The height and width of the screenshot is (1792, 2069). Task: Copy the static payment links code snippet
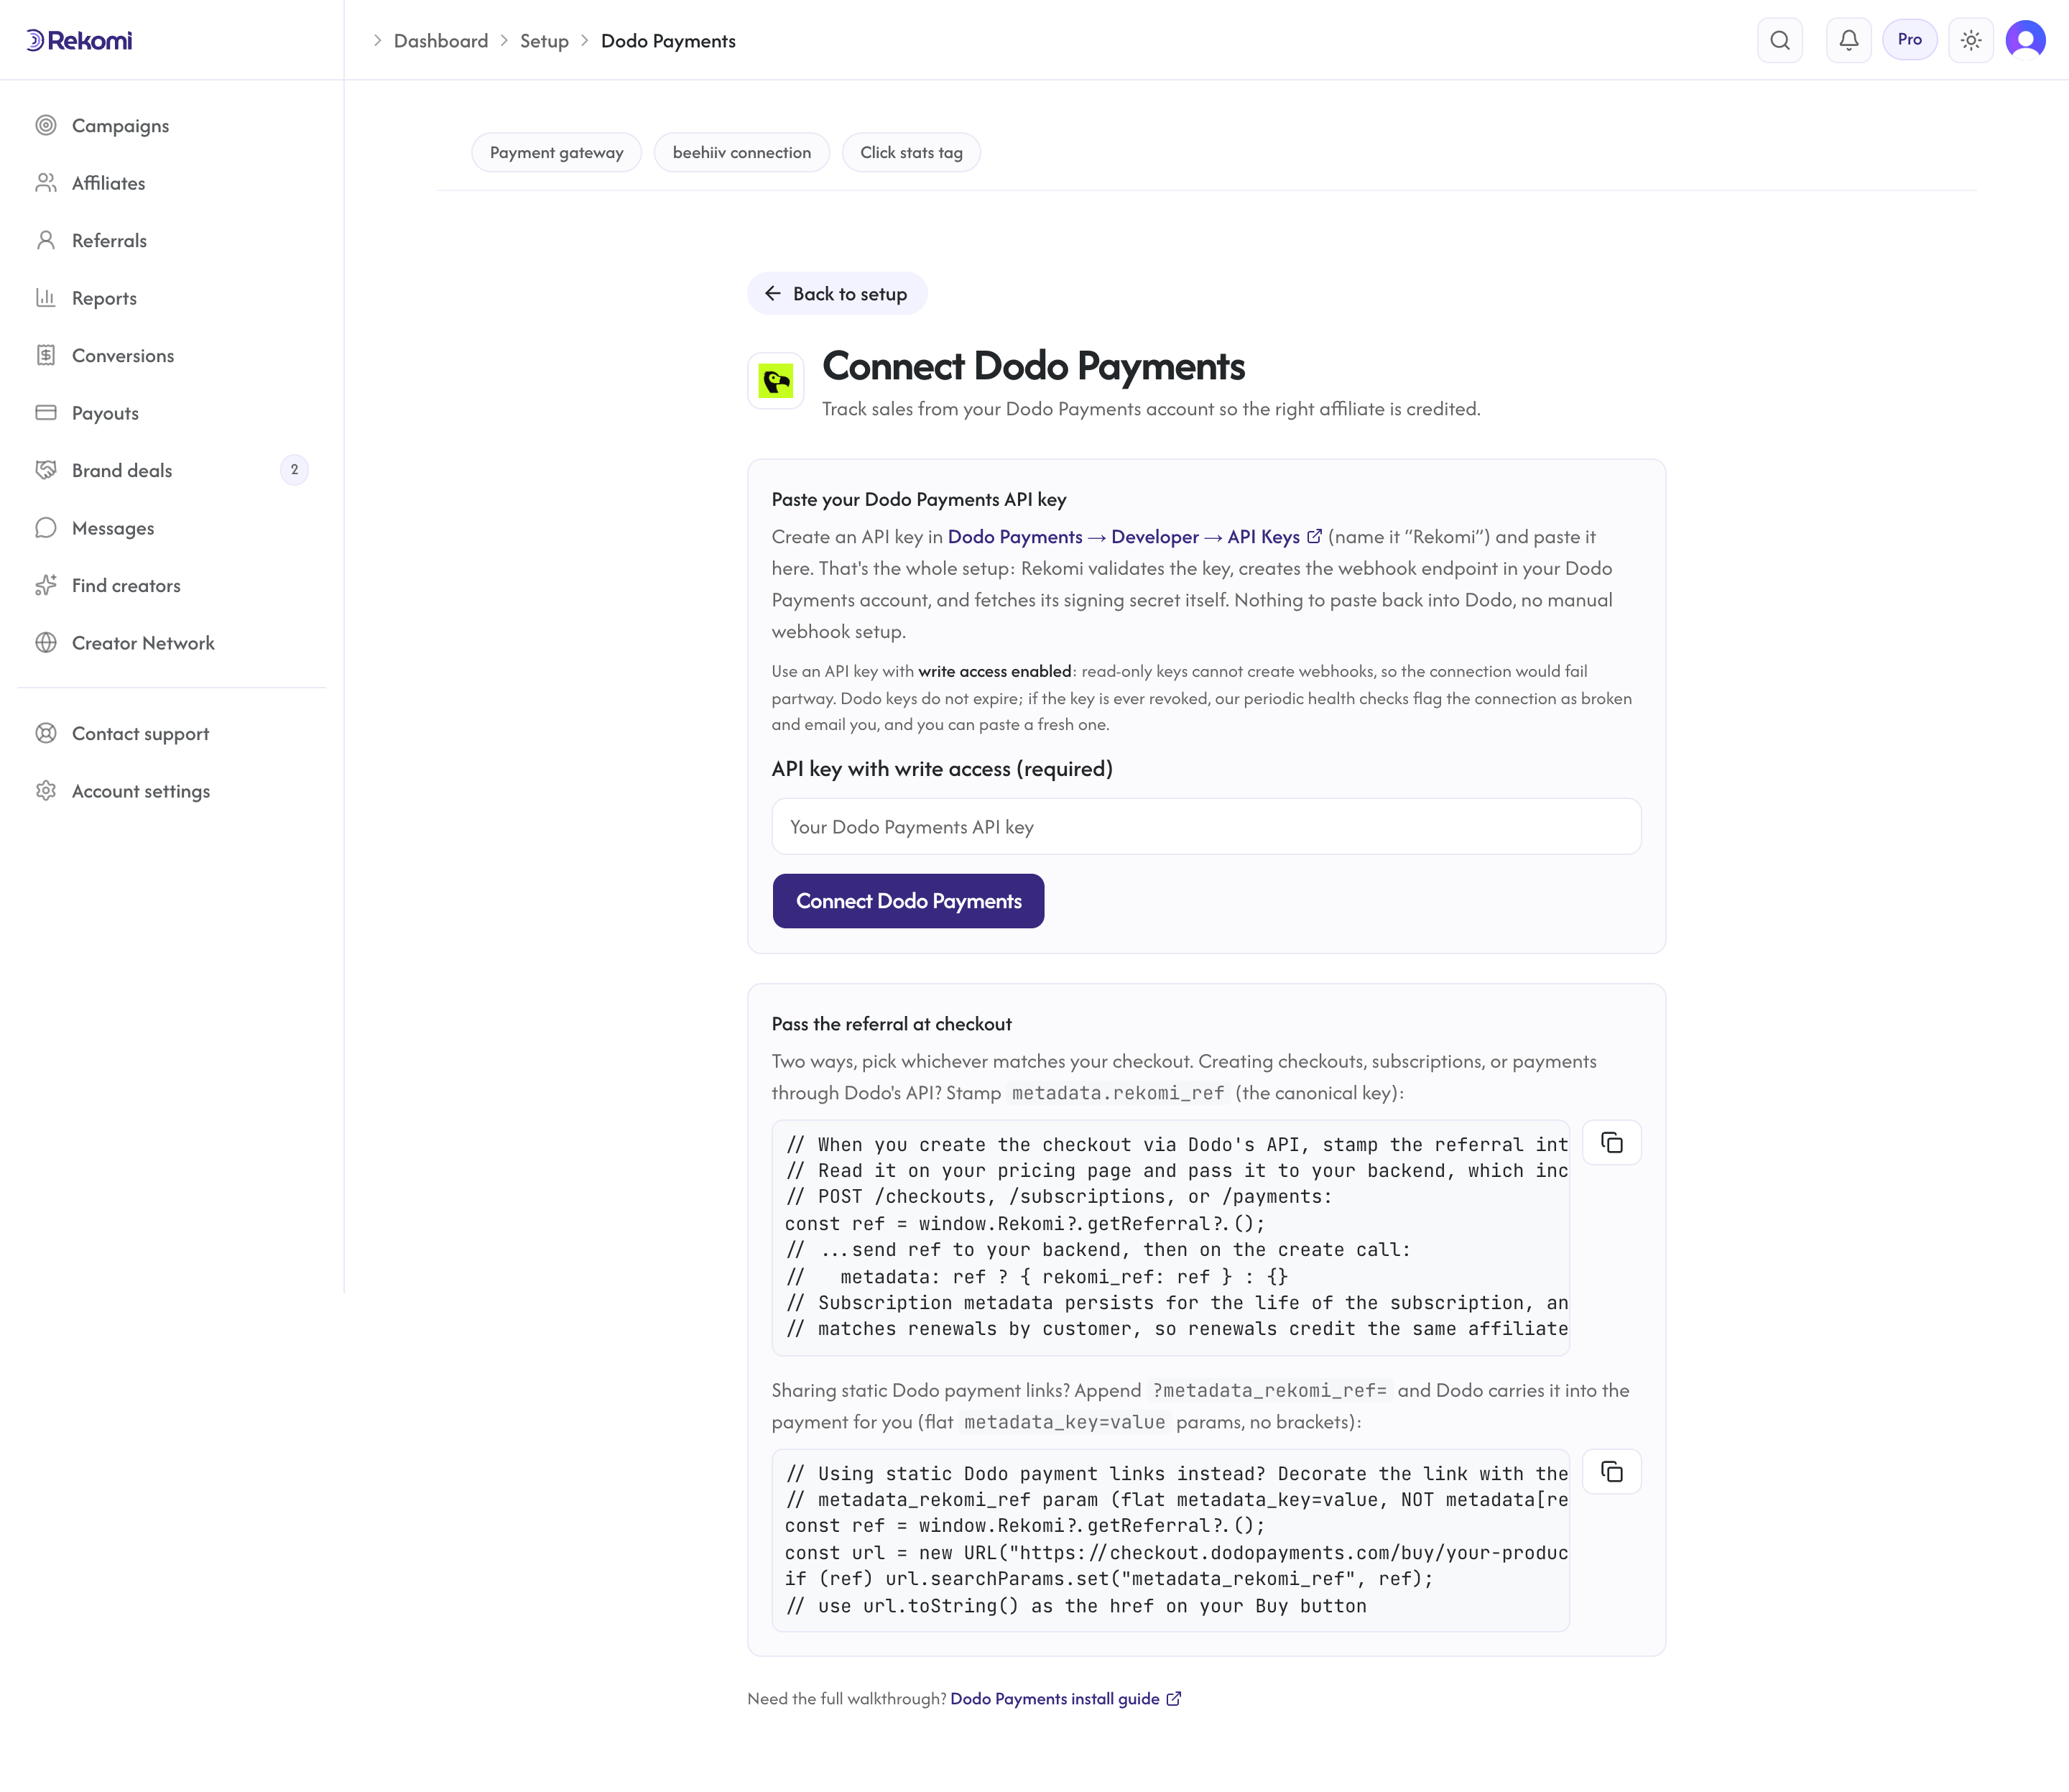tap(1611, 1472)
